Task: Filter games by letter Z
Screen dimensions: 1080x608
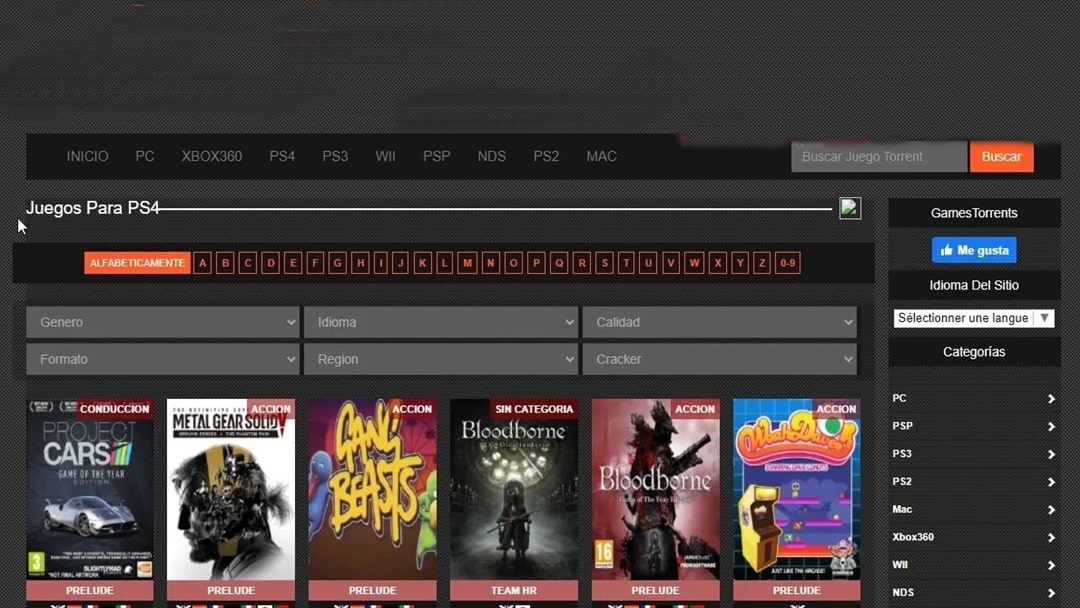Action: pos(762,263)
